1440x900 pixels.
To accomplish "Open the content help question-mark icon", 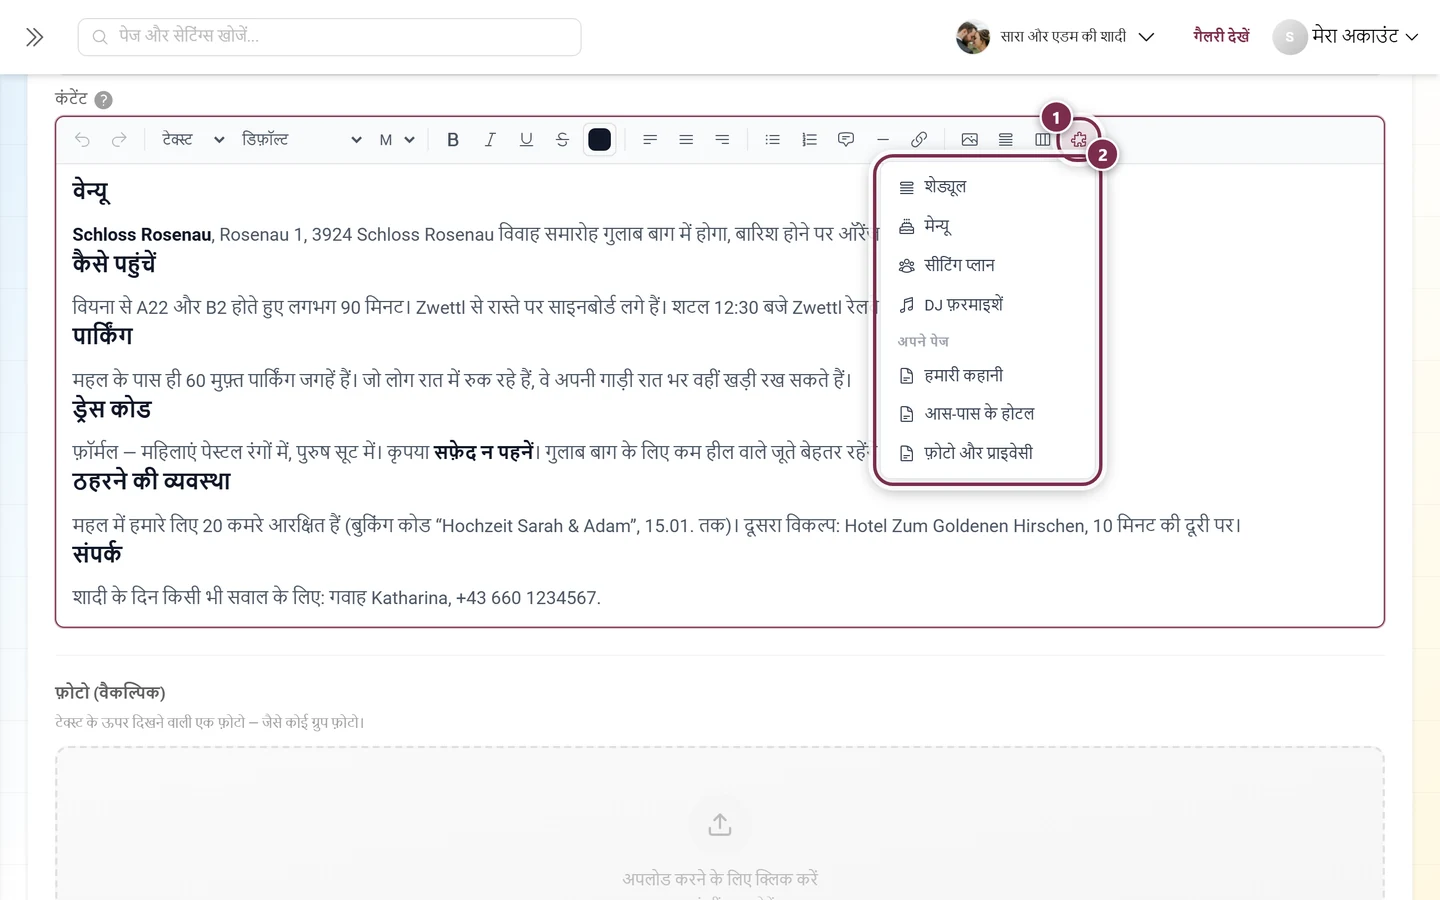I will tap(103, 100).
